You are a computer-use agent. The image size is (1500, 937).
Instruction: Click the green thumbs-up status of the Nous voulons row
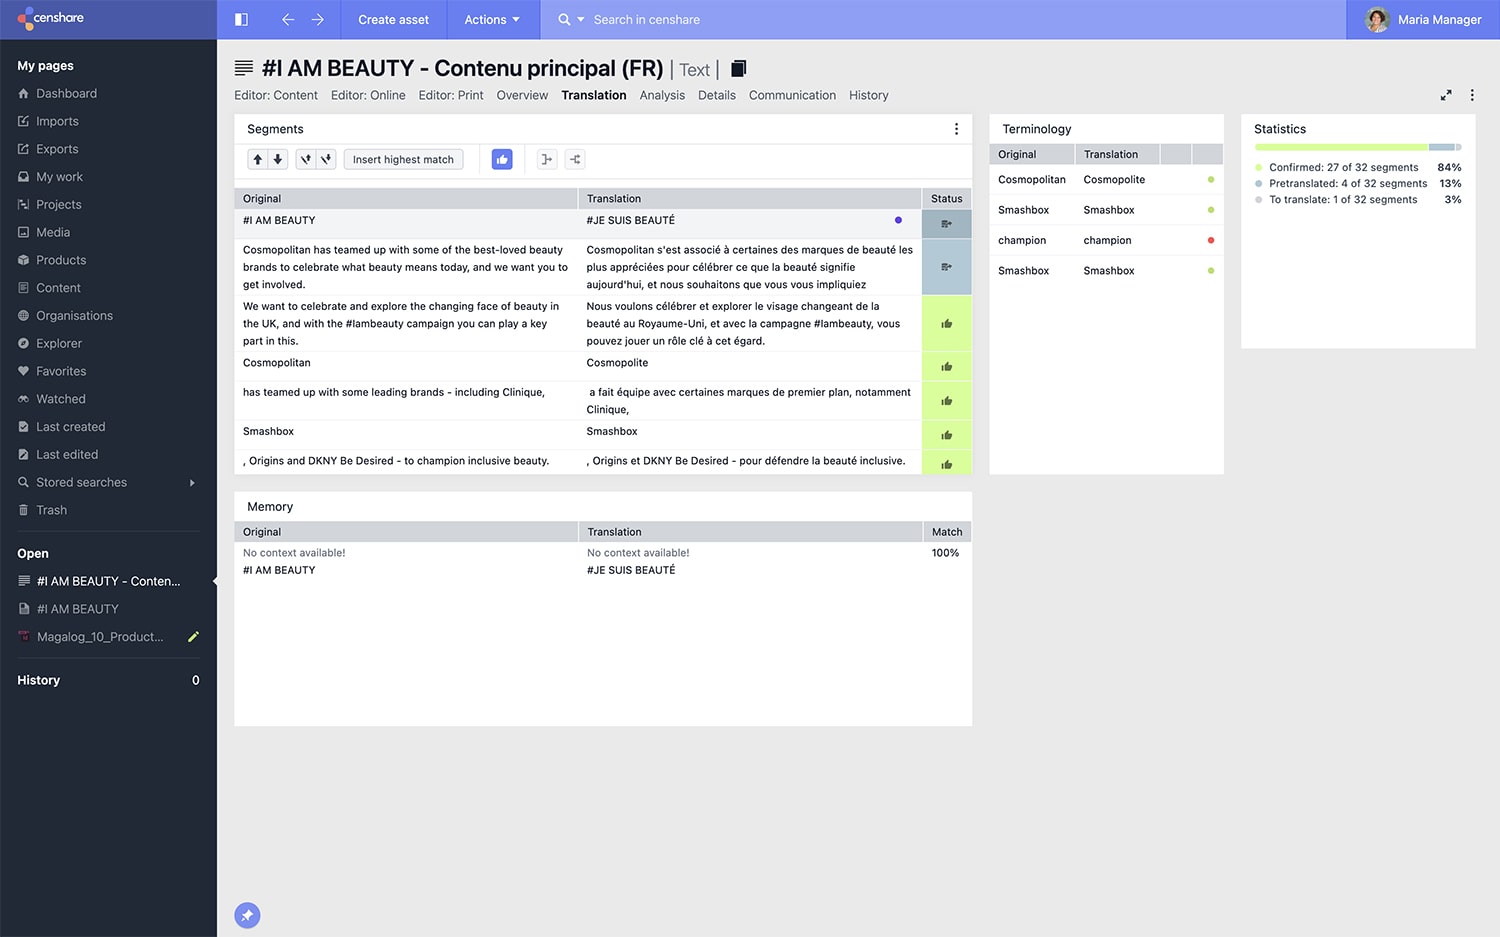[x=946, y=324]
